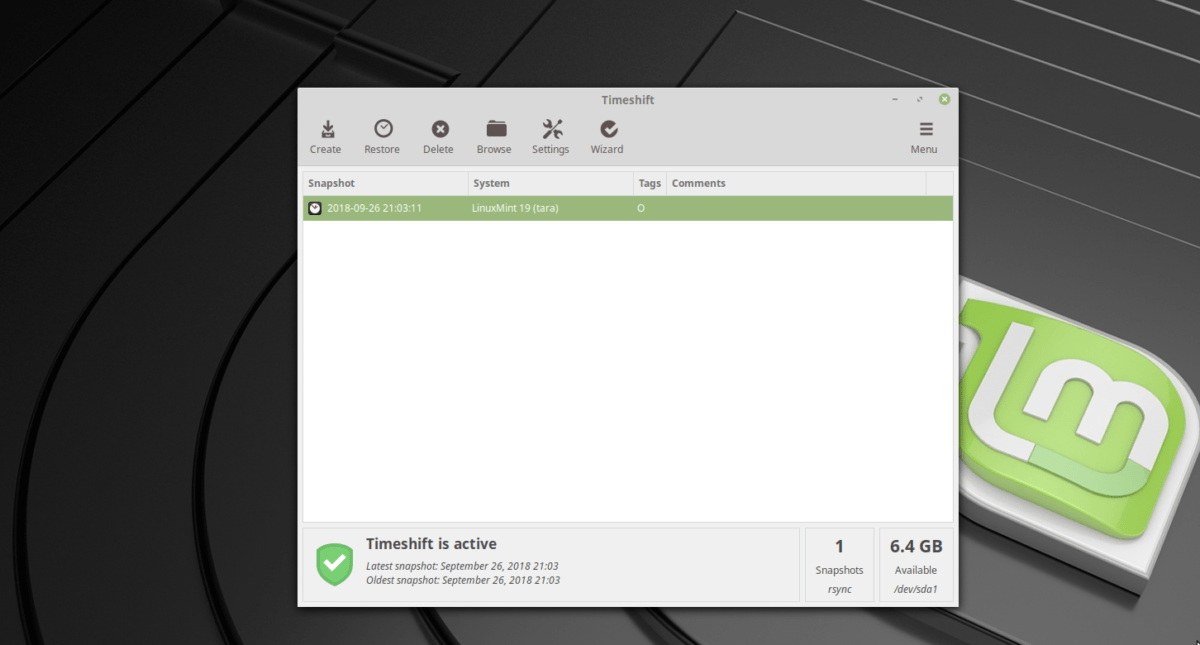Click the Comments column header
Viewport: 1200px width, 645px height.
tap(698, 183)
